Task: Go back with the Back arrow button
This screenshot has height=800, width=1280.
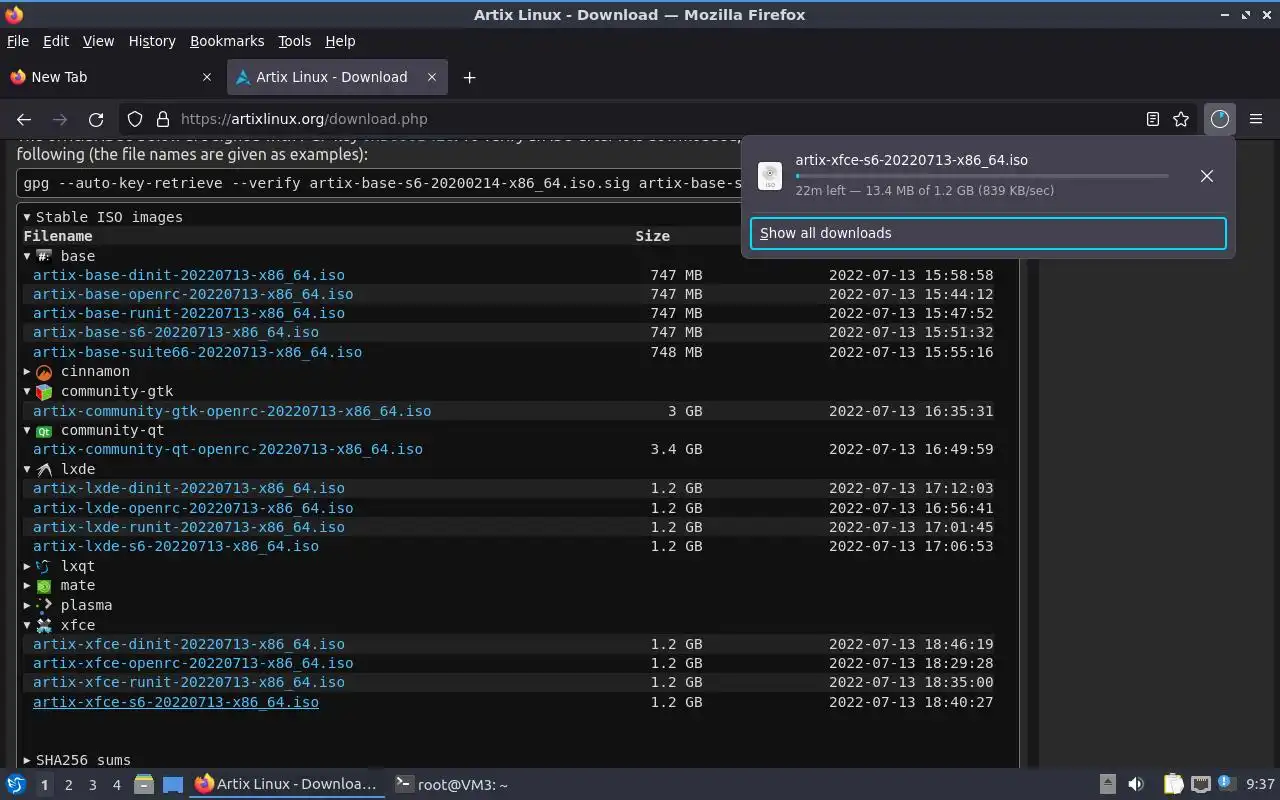Action: [24, 119]
